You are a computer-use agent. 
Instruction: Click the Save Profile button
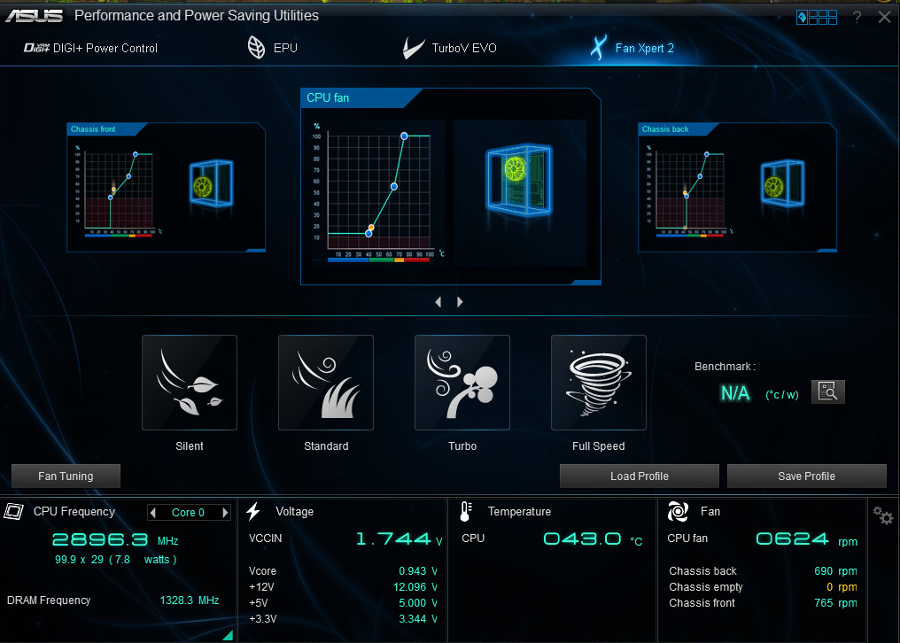point(806,476)
